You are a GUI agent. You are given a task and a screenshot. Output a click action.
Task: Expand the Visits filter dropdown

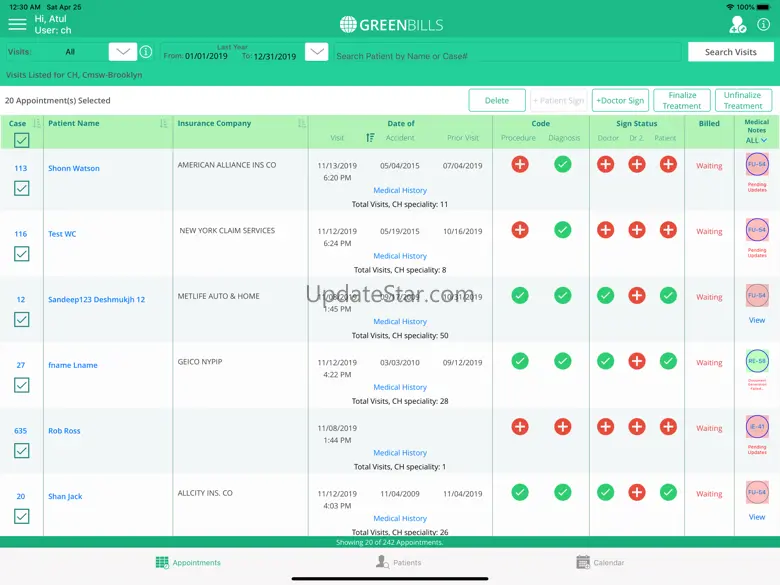[x=123, y=52]
